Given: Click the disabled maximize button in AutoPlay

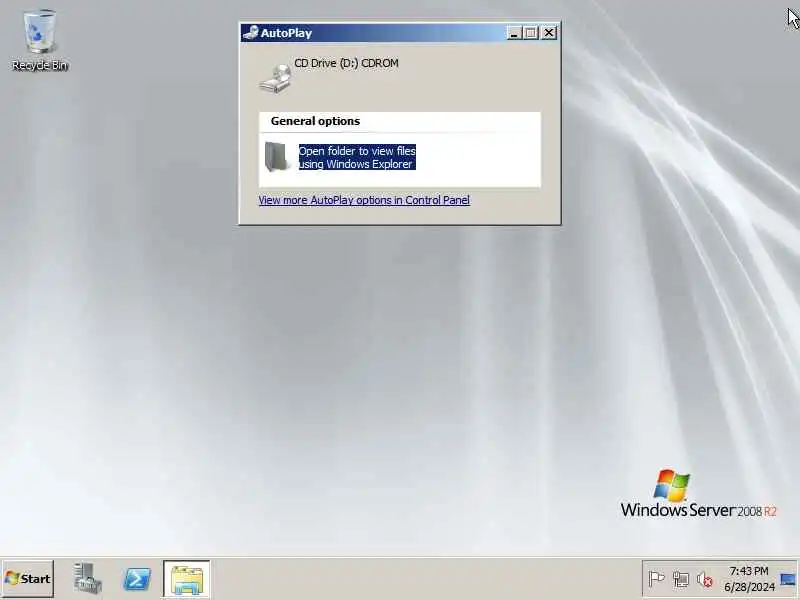Looking at the screenshot, I should [x=531, y=33].
